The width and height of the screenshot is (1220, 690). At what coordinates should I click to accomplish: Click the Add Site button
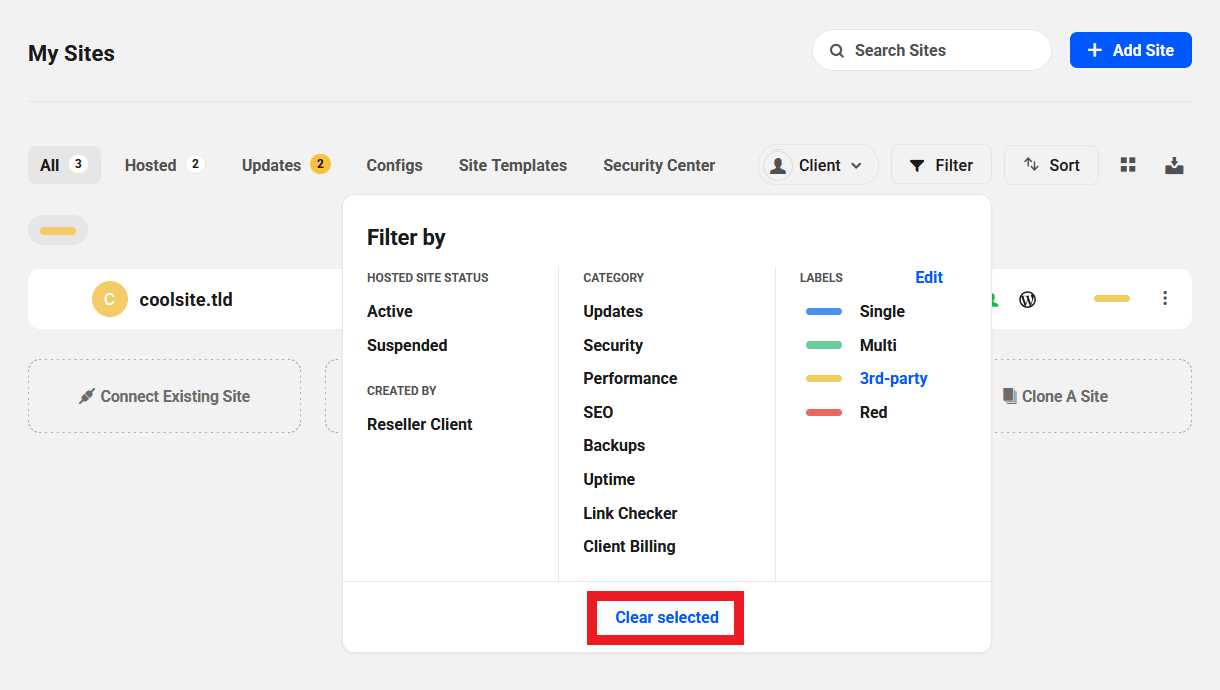coord(1130,50)
